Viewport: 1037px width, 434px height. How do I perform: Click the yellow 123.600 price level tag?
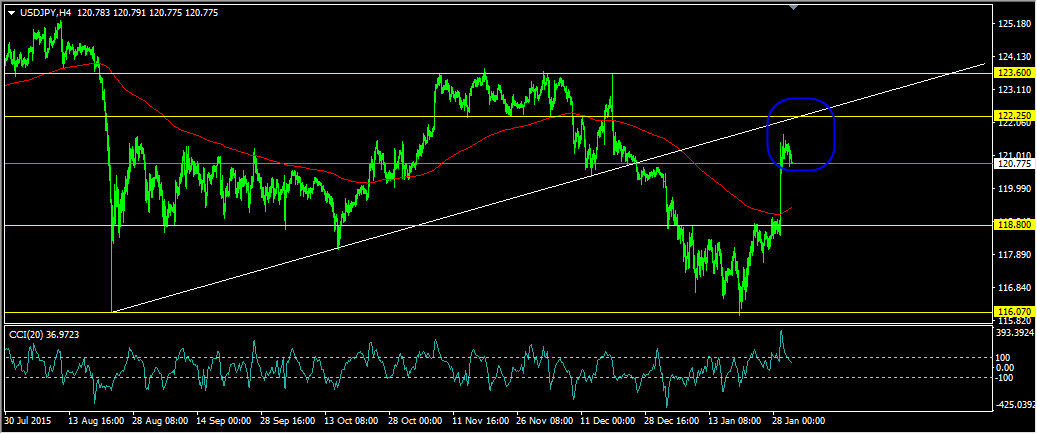tap(1013, 73)
